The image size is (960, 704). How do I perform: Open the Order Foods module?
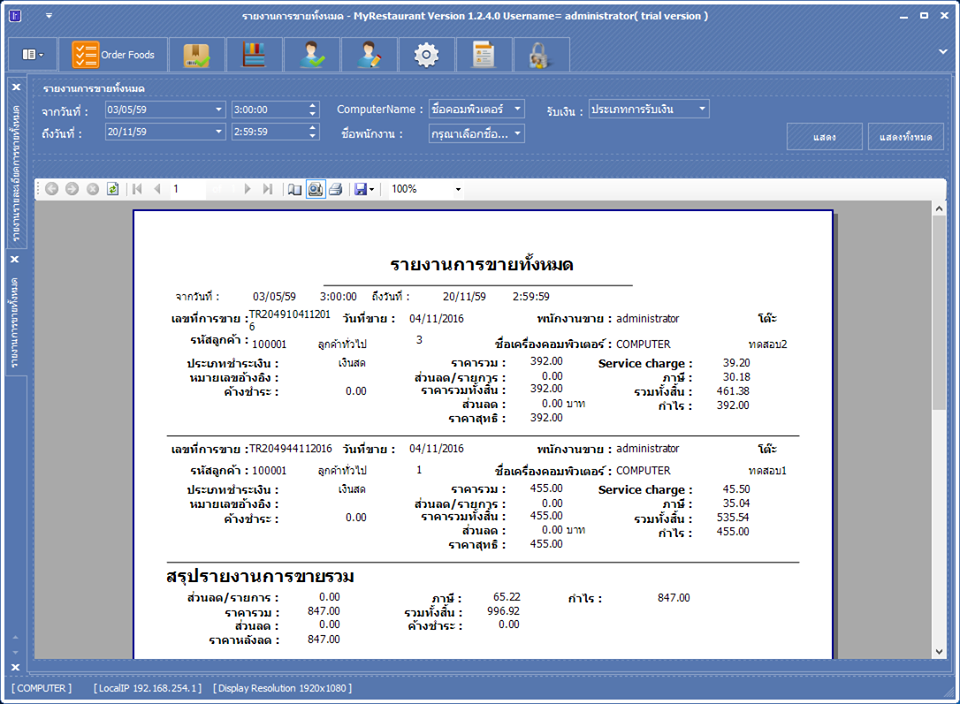pos(113,54)
